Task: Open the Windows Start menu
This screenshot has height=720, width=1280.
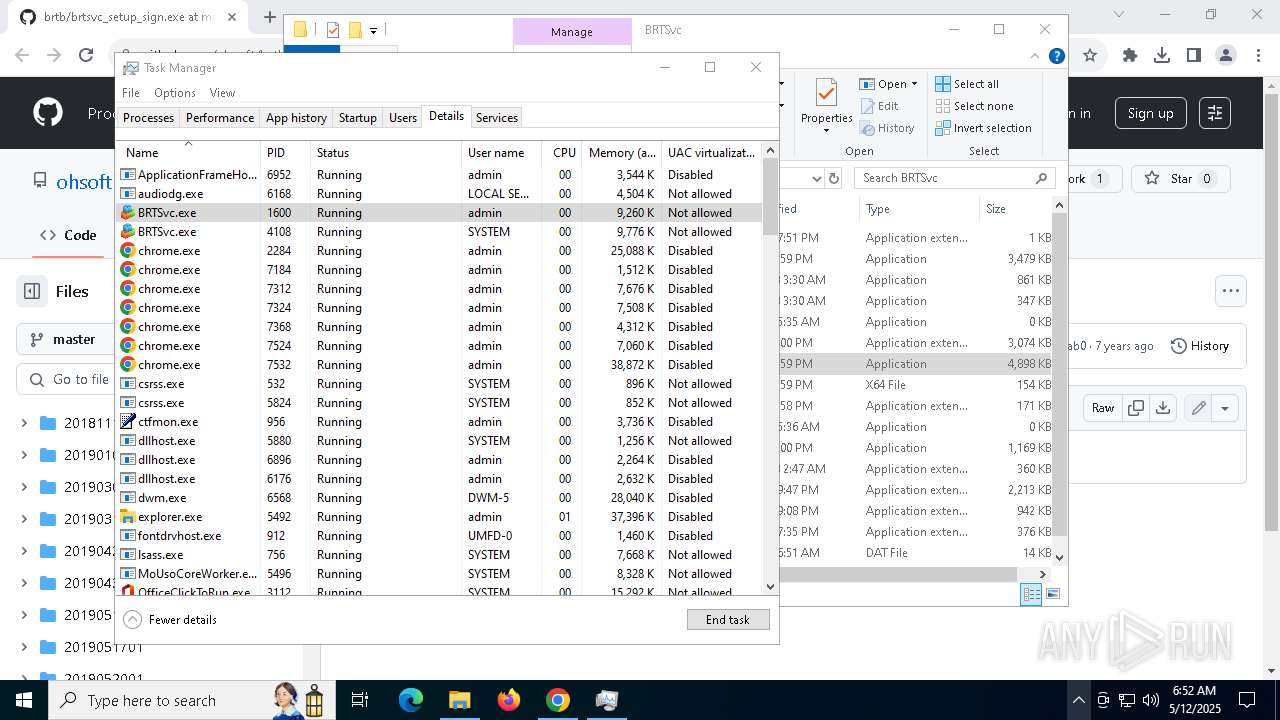Action: tap(23, 700)
